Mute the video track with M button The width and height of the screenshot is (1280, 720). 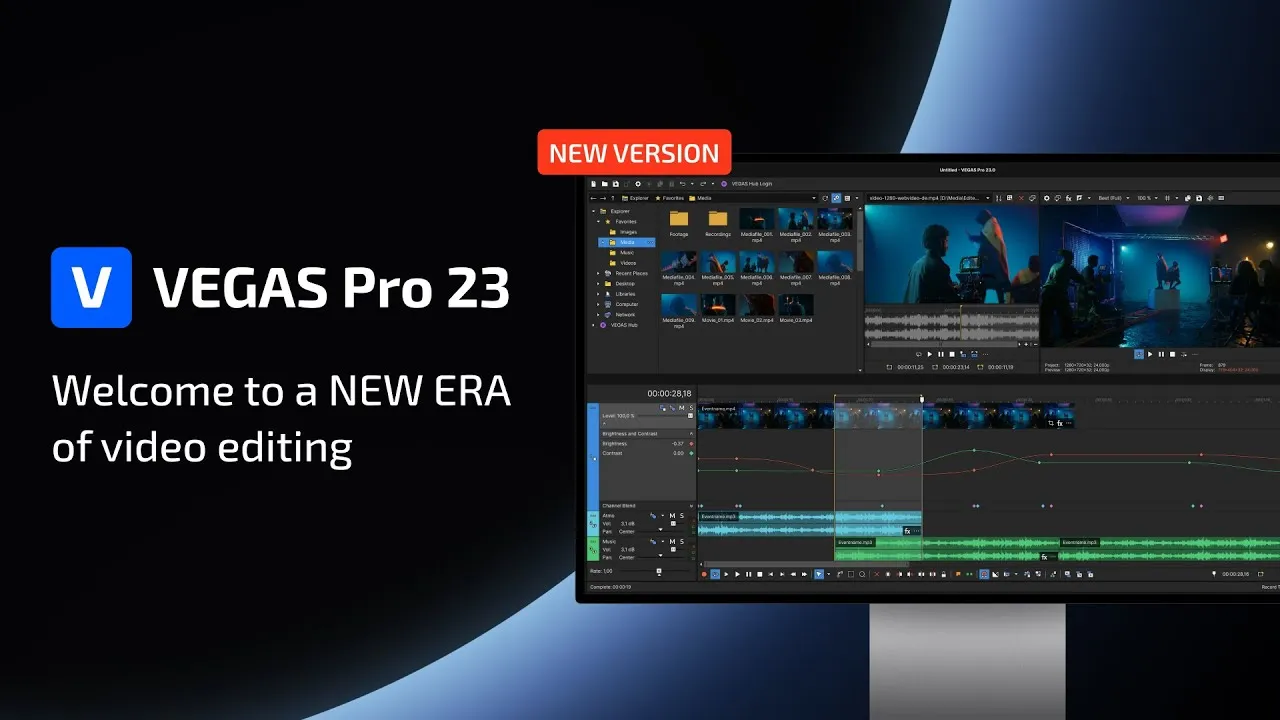tap(682, 408)
